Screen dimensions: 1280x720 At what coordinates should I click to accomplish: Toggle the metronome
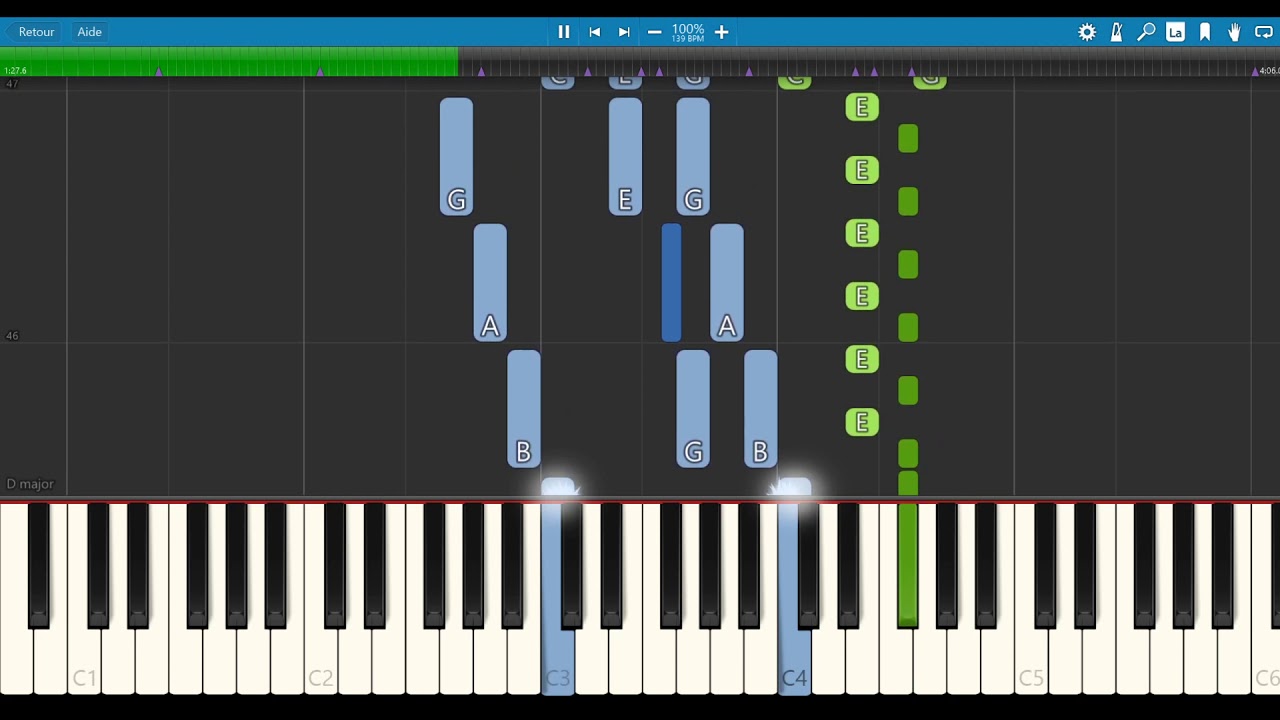[1117, 32]
